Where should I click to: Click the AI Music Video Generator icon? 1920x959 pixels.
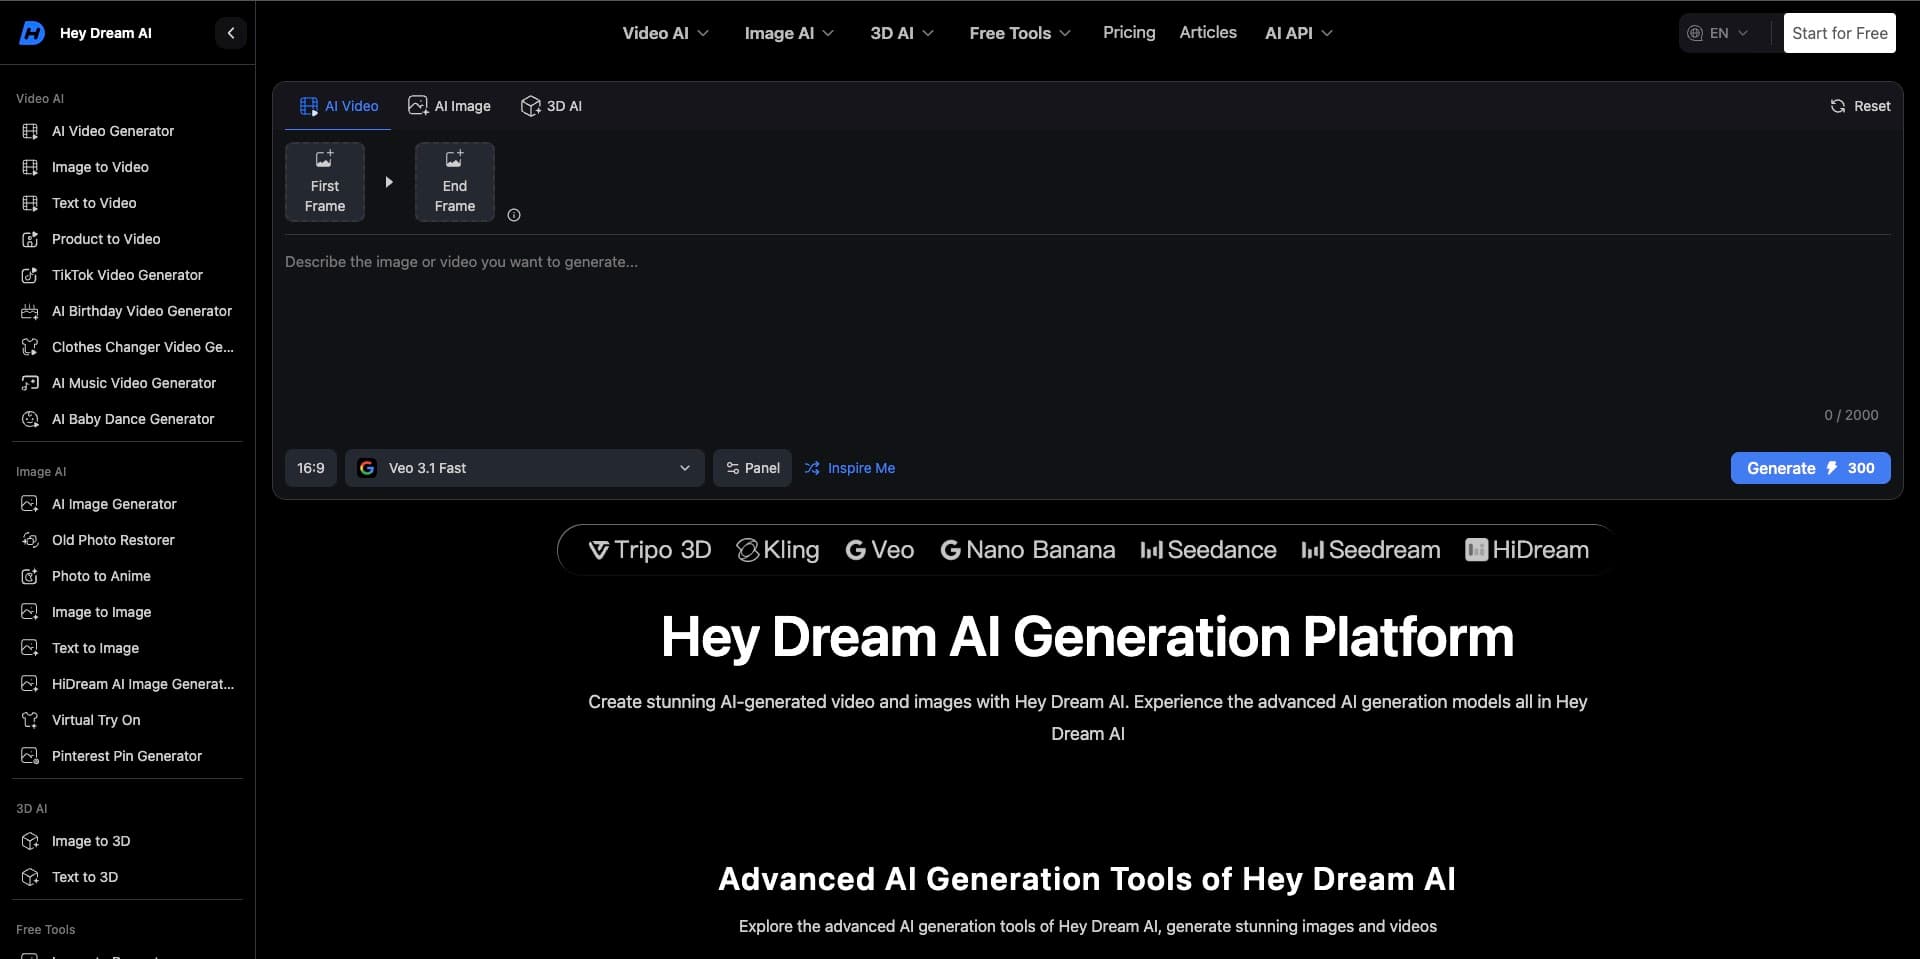pyautogui.click(x=30, y=383)
